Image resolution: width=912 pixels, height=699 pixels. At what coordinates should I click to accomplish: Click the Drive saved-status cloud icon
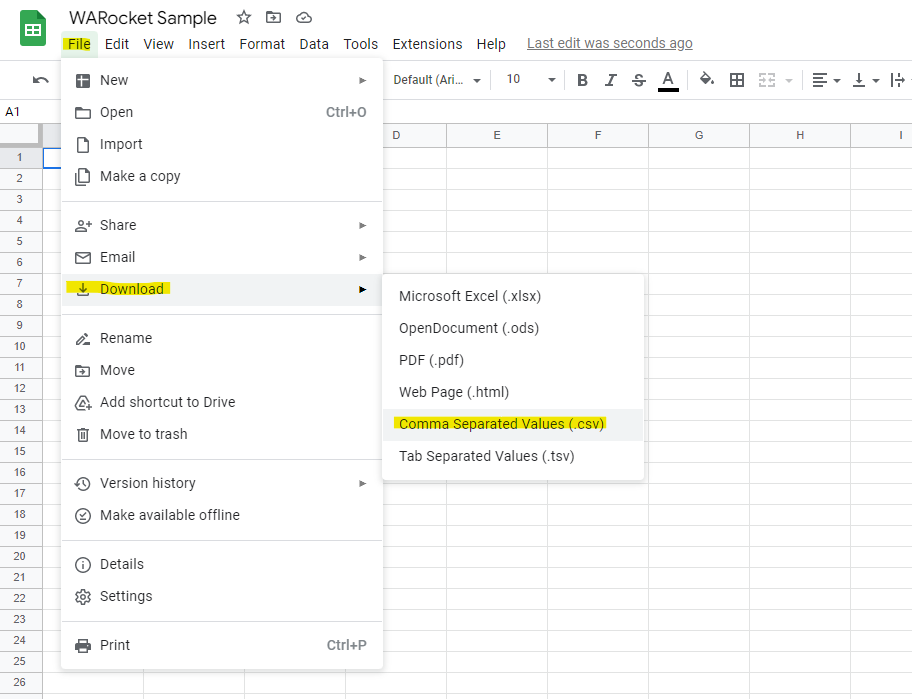(303, 17)
